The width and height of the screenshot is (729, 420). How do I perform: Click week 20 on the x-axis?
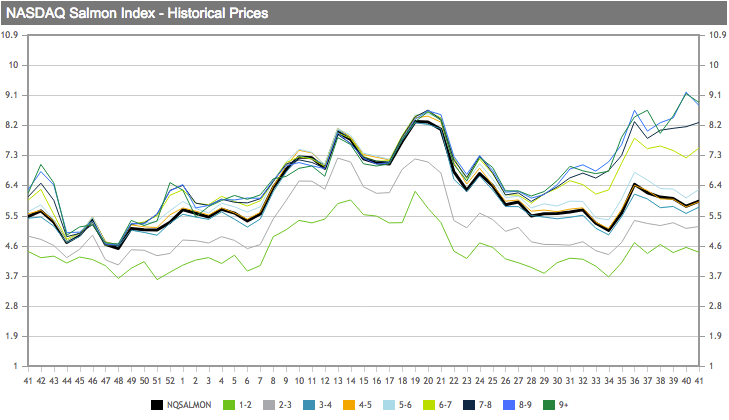428,381
